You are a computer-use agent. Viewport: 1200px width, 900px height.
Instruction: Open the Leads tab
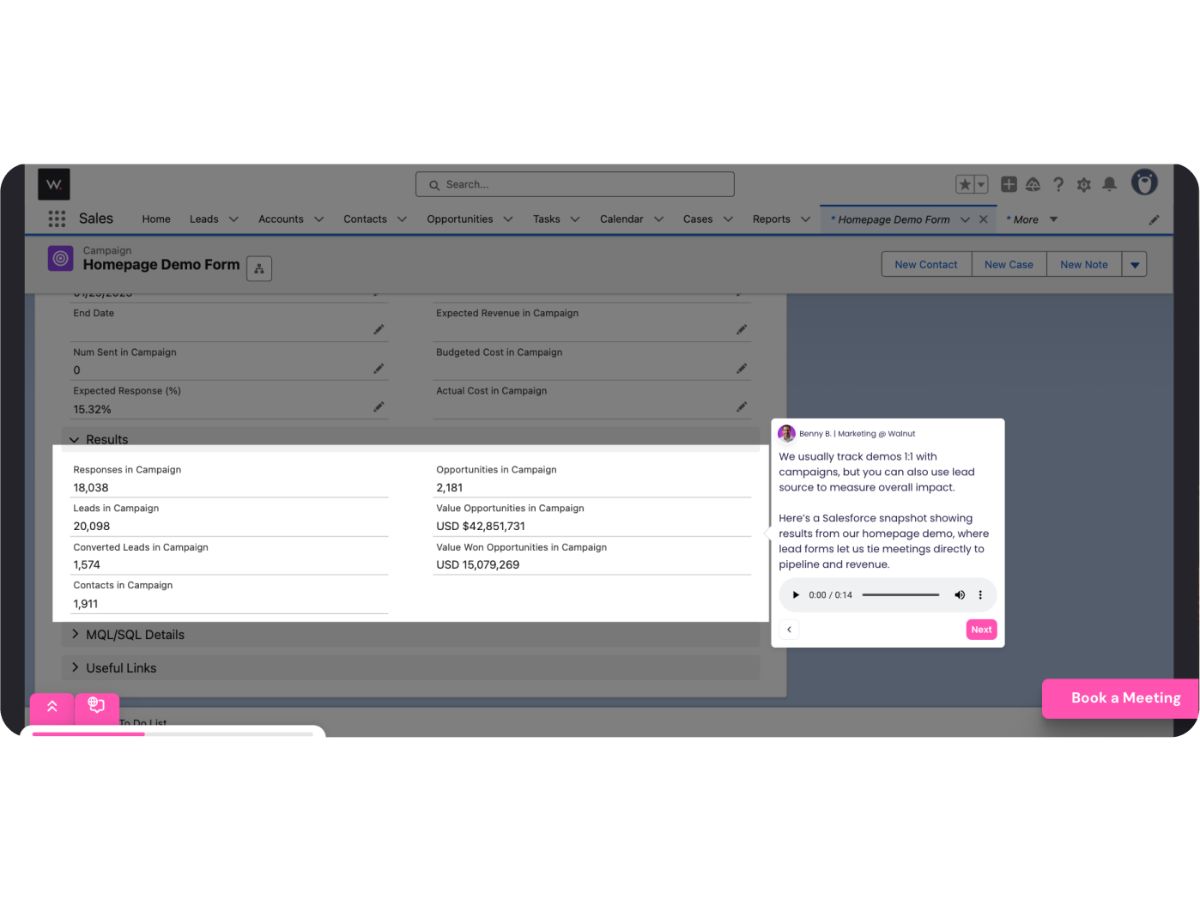[x=204, y=219]
